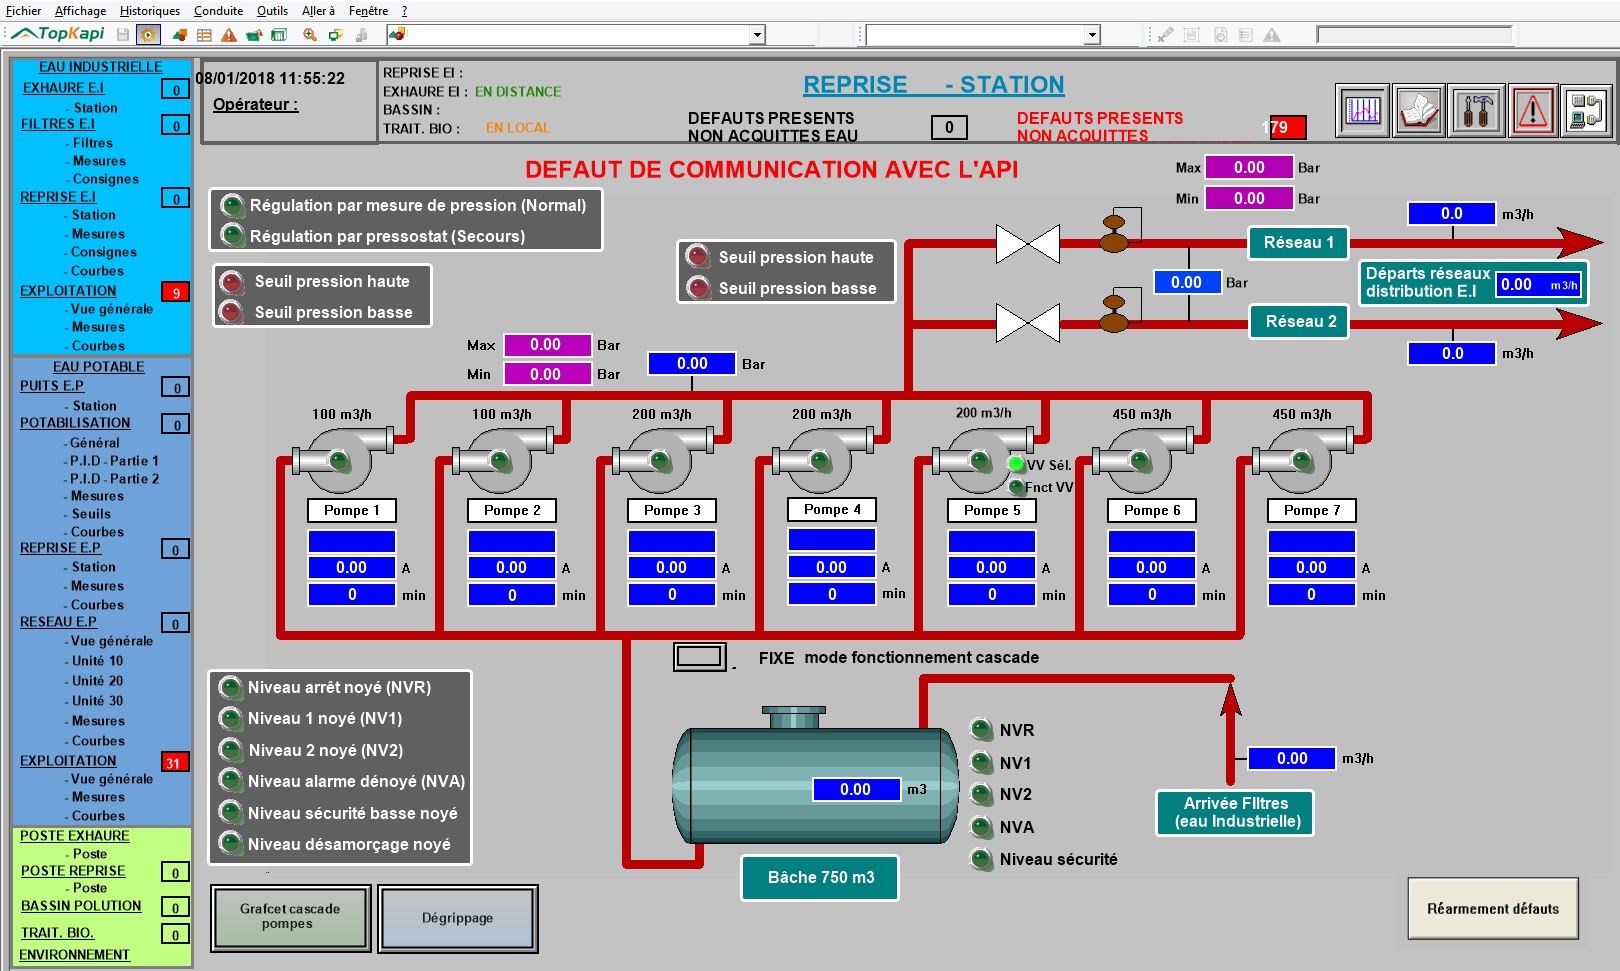Open the maintenance tools icon
This screenshot has height=971, width=1620.
(1477, 110)
